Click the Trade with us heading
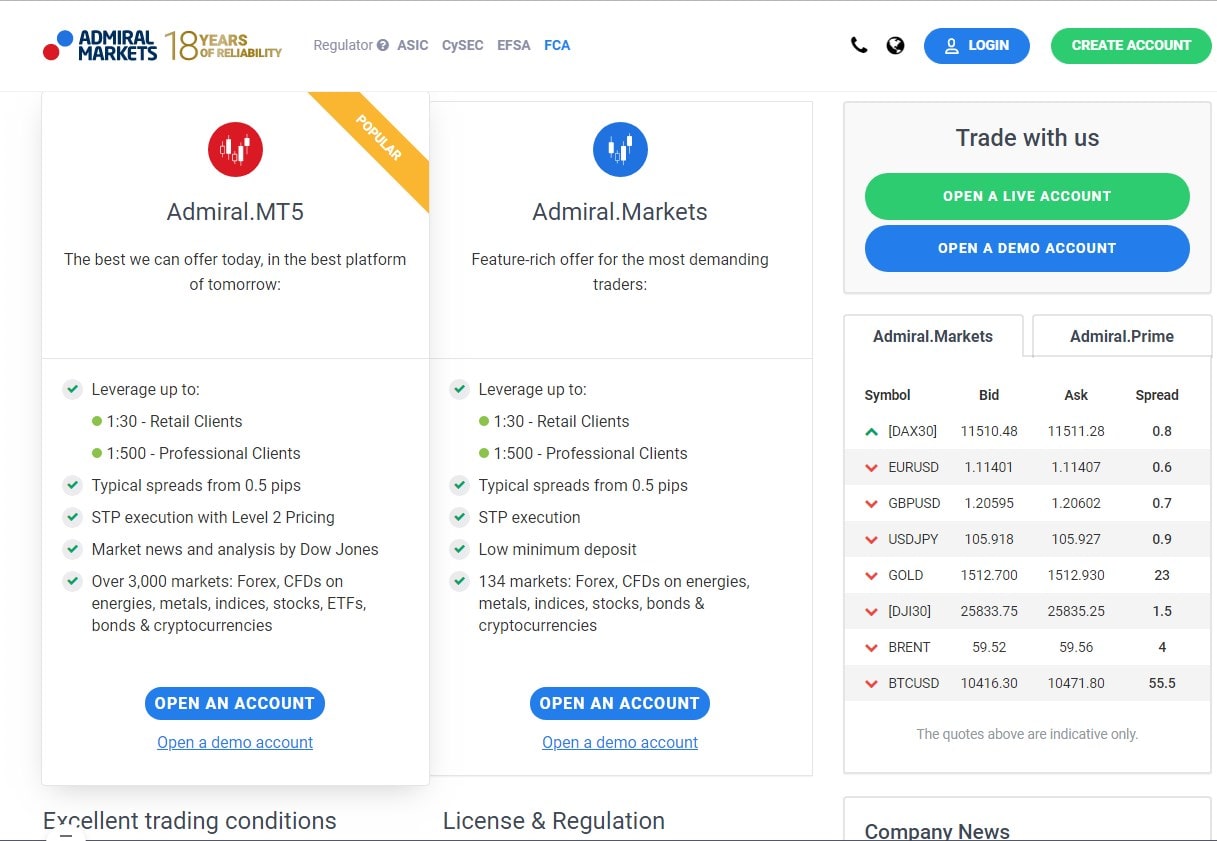The image size is (1217, 841). [x=1027, y=138]
